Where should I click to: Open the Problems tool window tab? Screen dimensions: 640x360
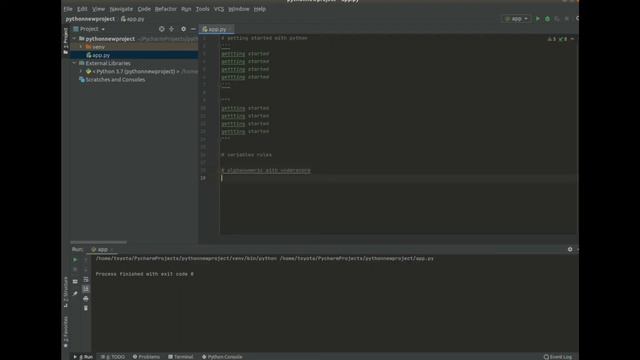pos(146,357)
